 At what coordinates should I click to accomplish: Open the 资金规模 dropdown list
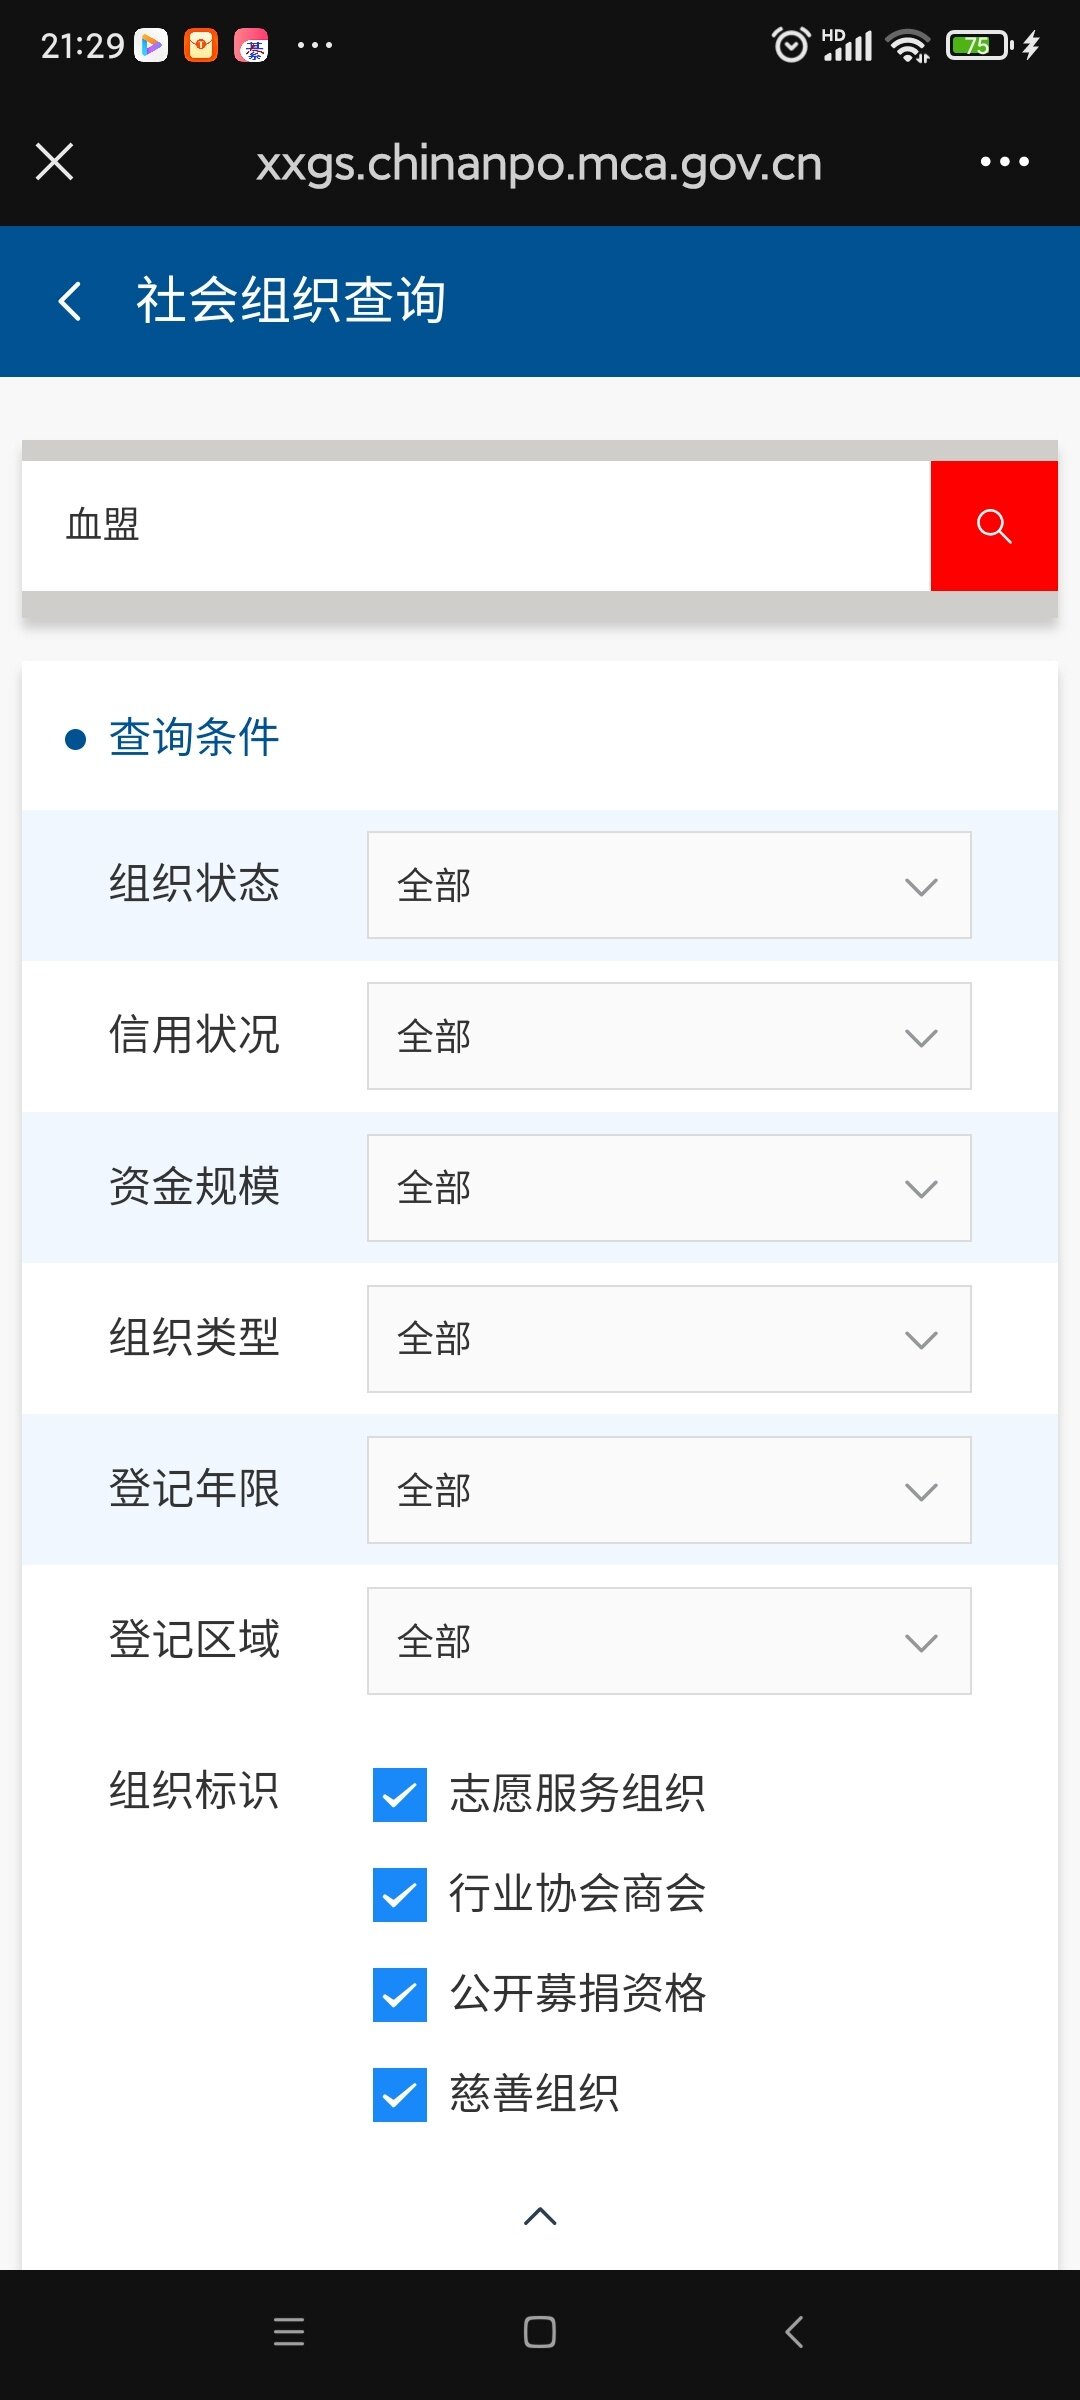point(669,1188)
